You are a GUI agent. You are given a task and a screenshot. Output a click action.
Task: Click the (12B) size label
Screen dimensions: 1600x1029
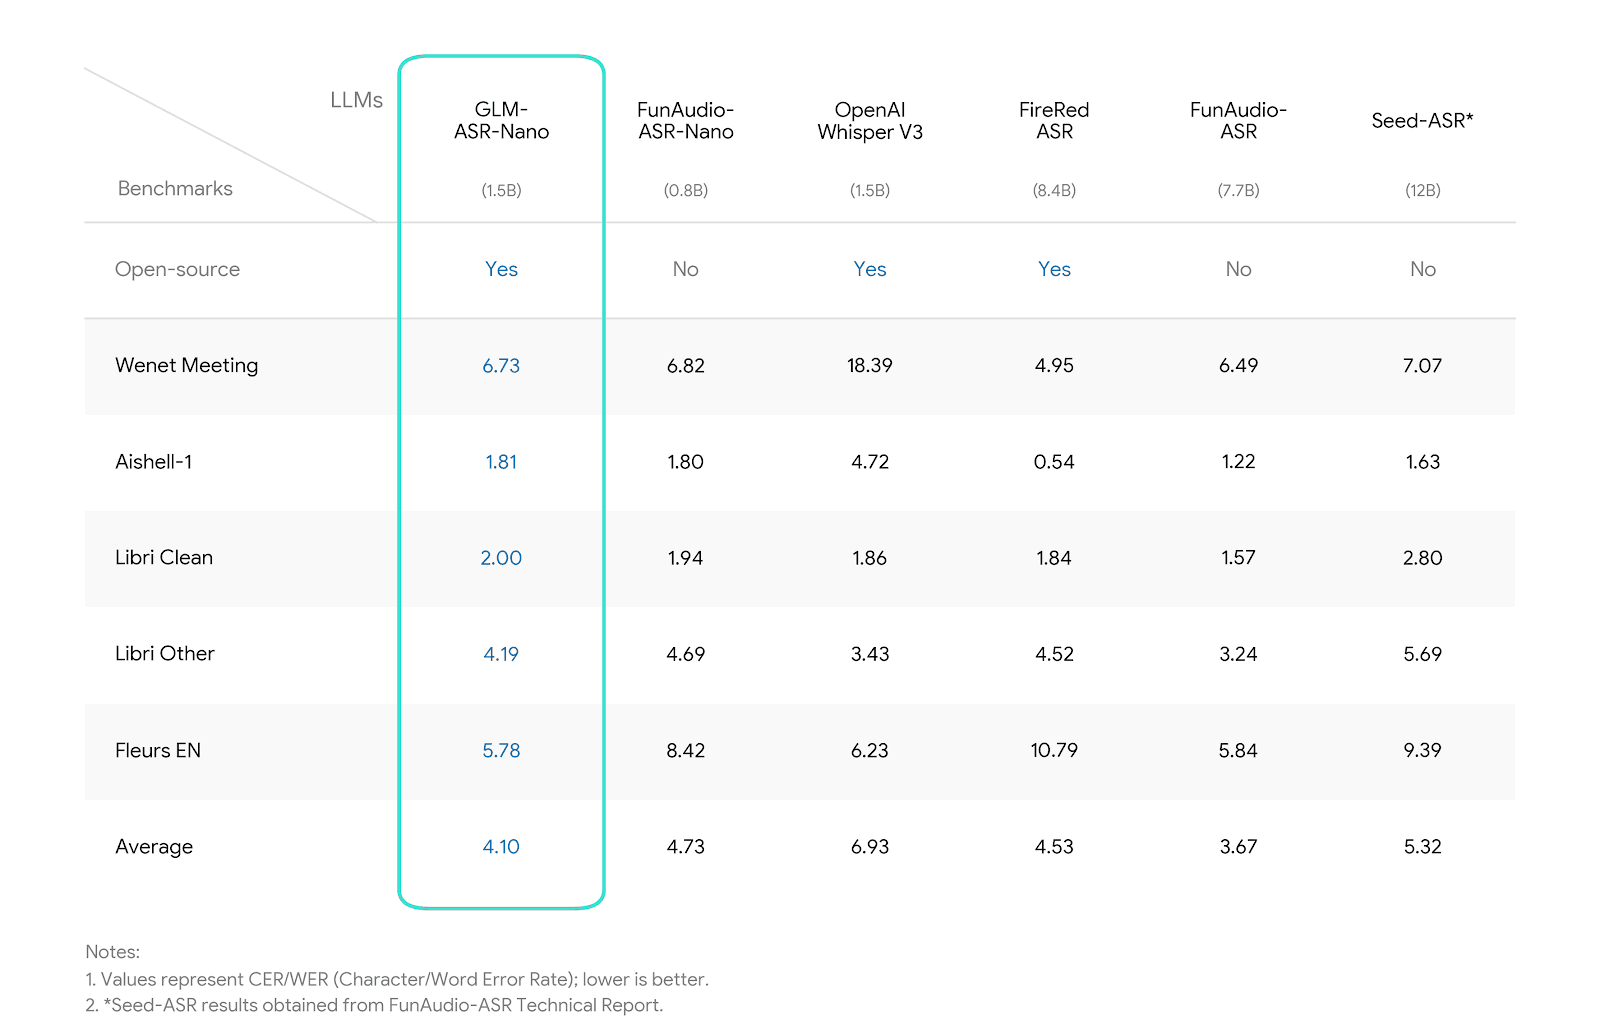pyautogui.click(x=1422, y=190)
